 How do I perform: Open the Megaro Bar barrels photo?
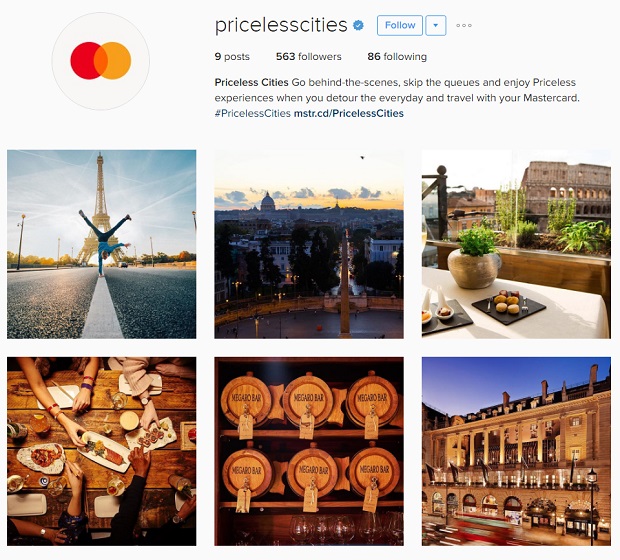pyautogui.click(x=309, y=451)
